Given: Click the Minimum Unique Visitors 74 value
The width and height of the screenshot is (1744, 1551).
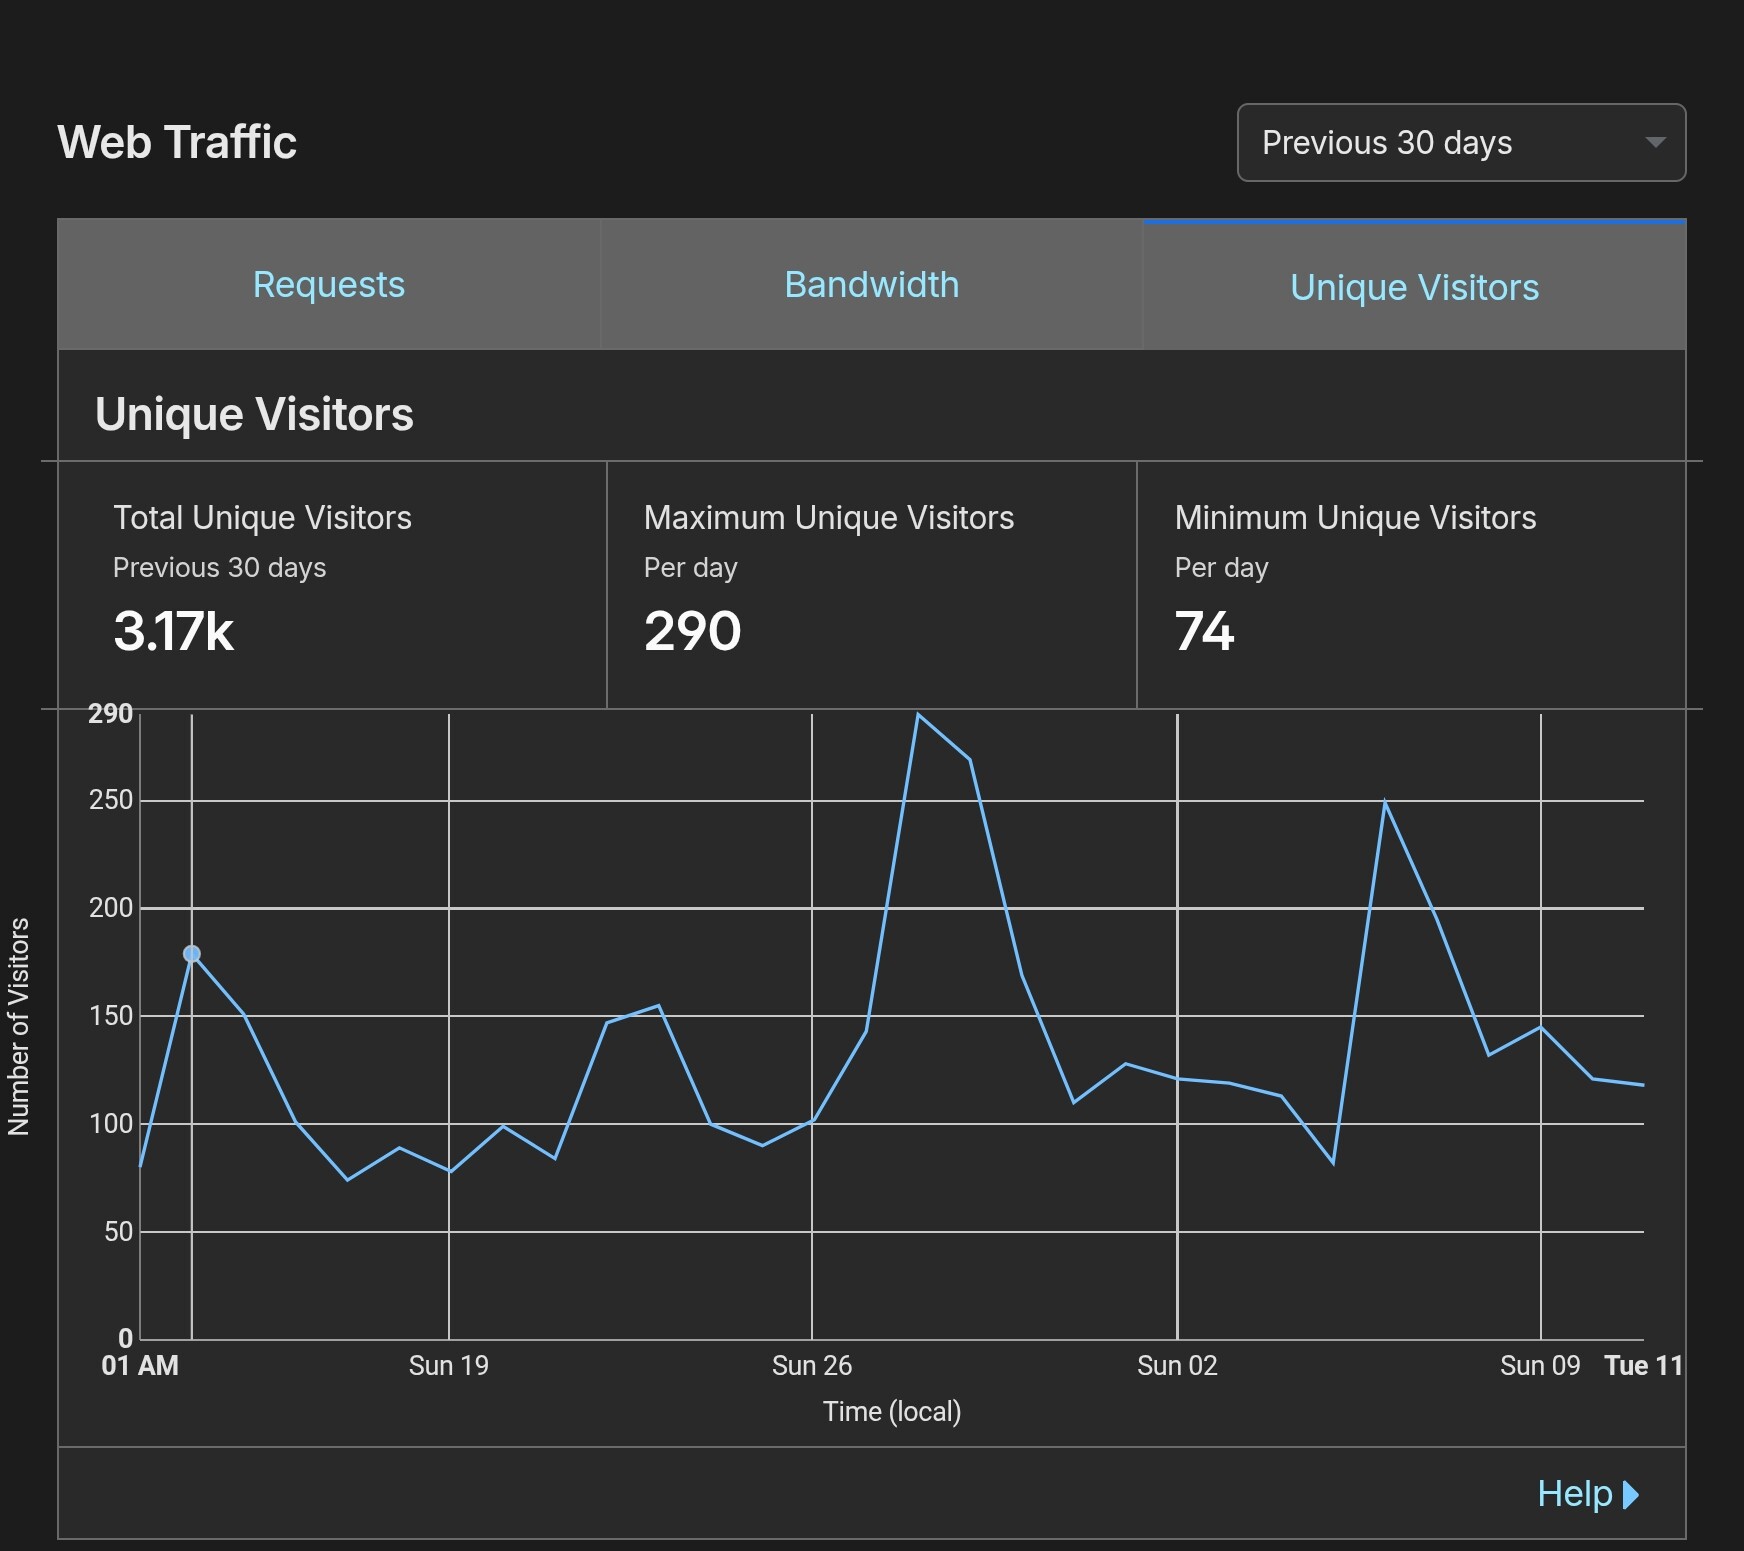Looking at the screenshot, I should 1204,631.
